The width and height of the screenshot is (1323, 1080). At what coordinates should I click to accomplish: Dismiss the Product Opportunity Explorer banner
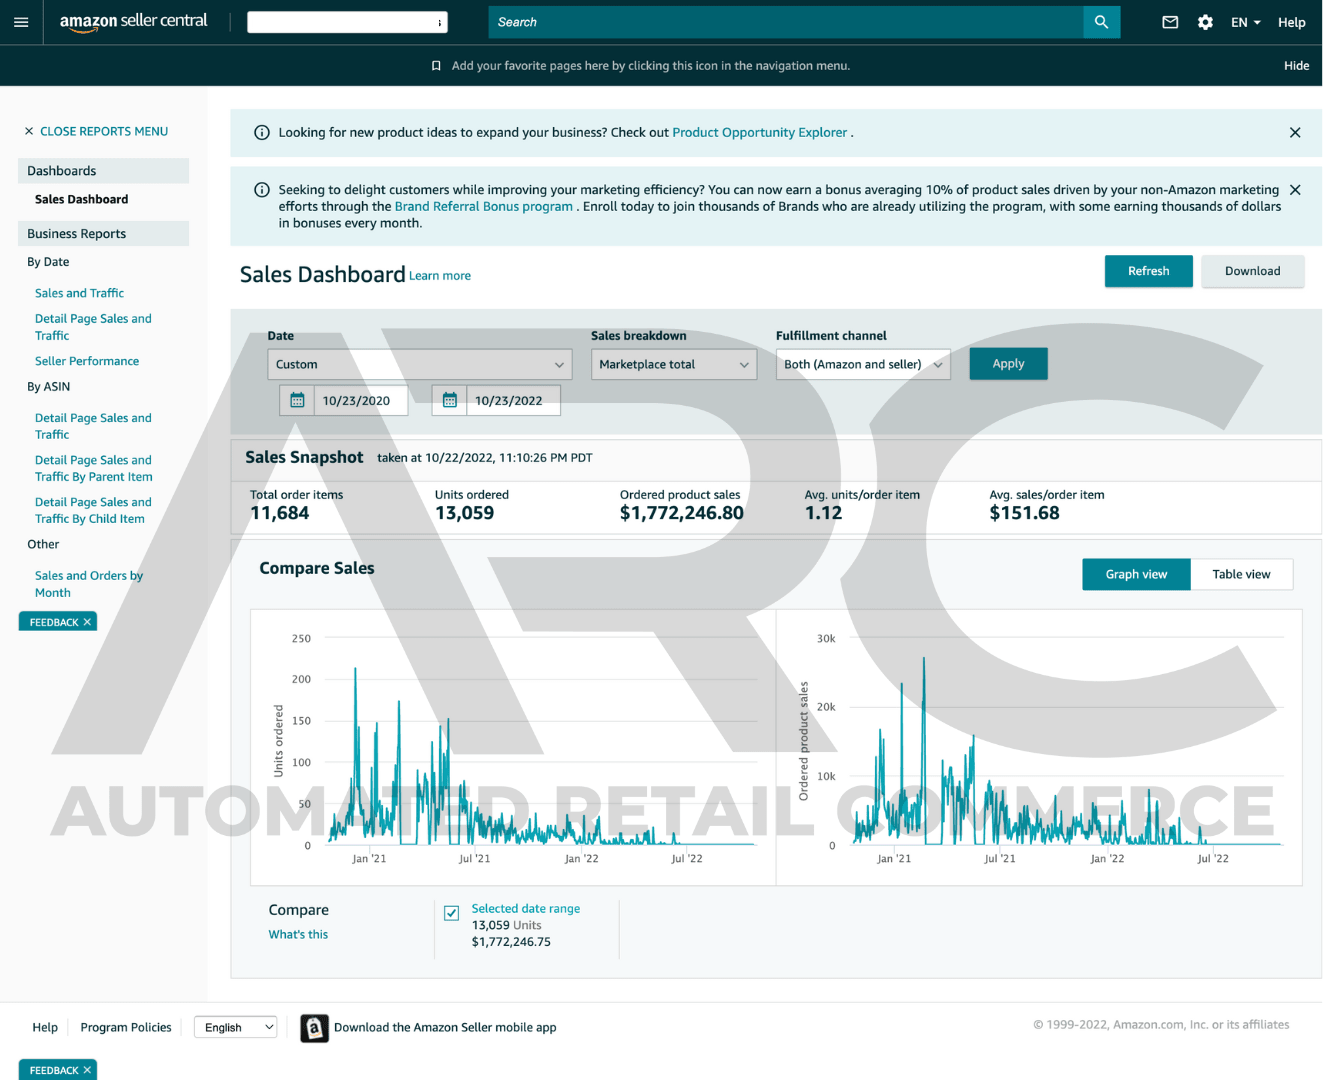[x=1295, y=132]
